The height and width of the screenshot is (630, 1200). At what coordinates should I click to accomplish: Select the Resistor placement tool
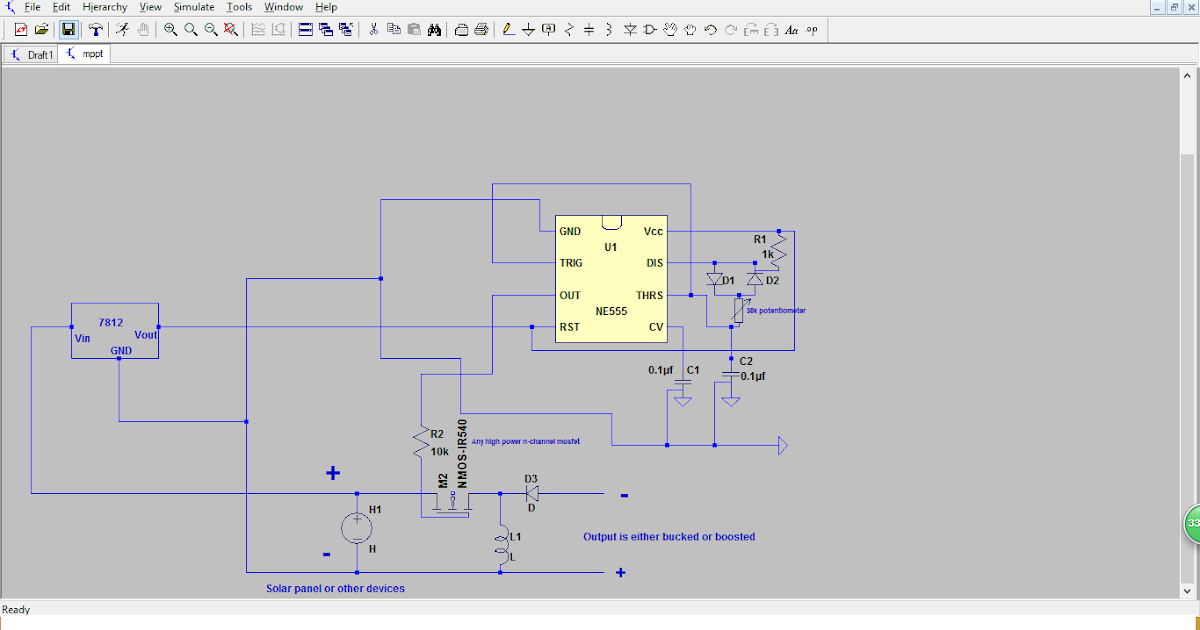pos(569,29)
